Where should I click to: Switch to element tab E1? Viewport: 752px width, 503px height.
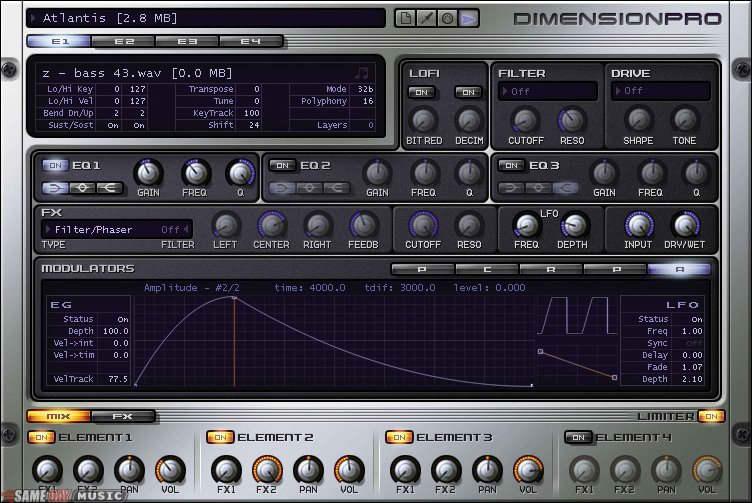coord(59,42)
